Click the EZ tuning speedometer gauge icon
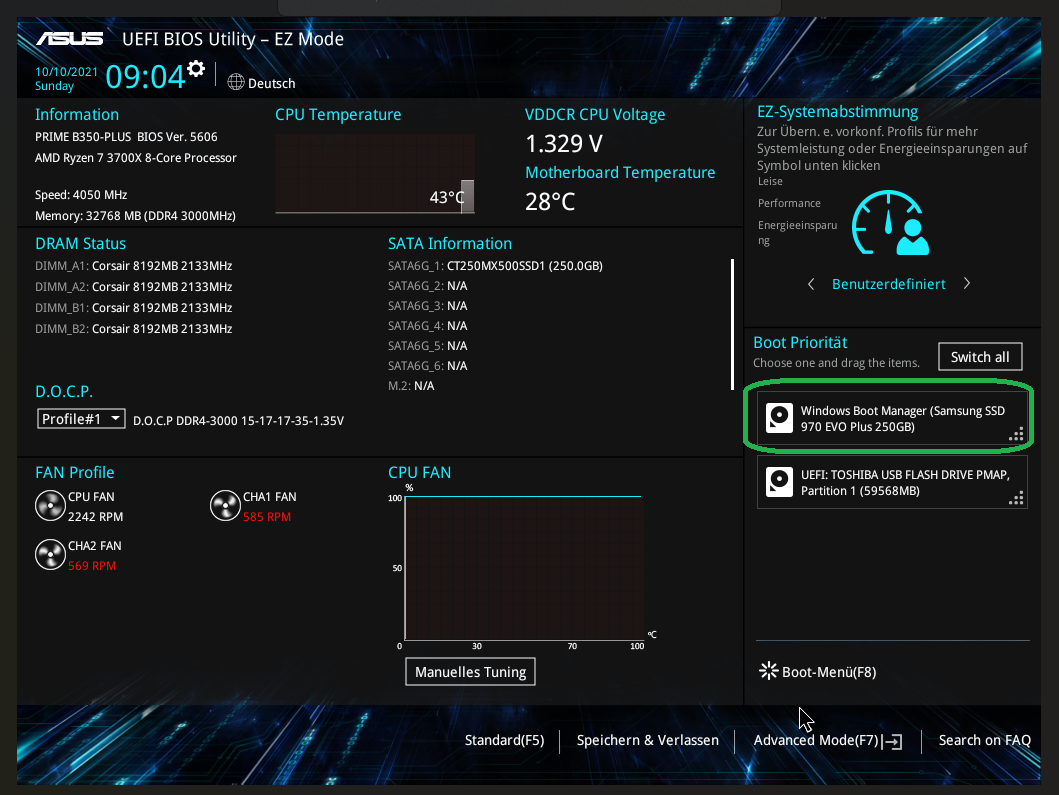 [890, 222]
